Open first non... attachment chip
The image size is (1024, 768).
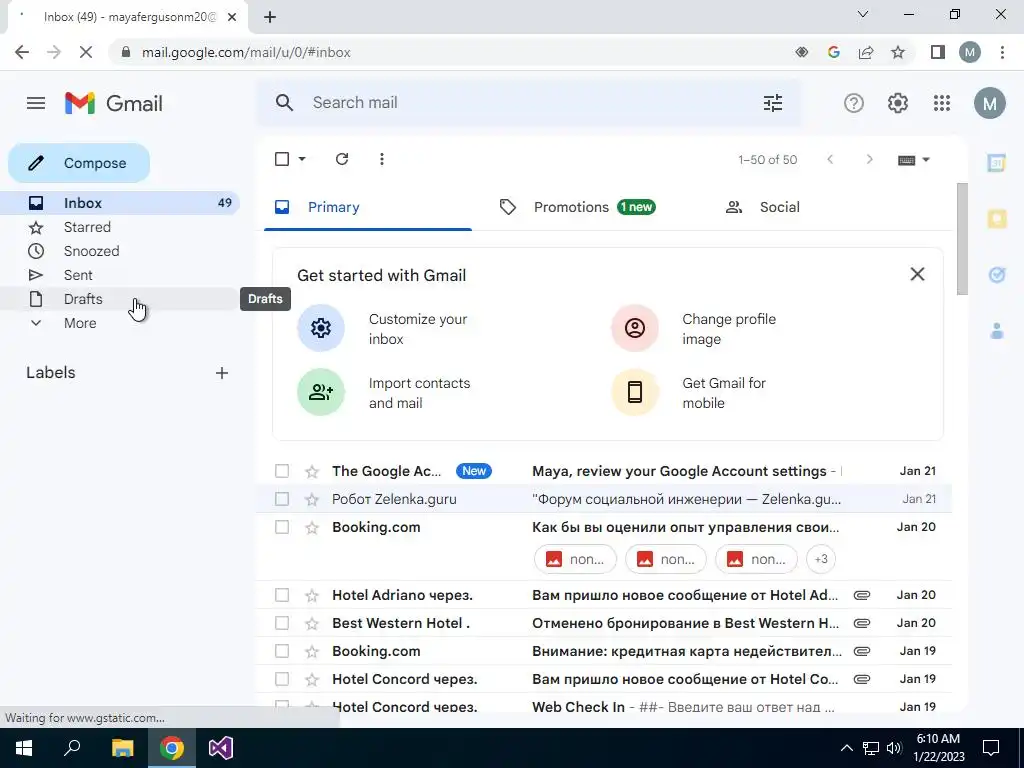(x=575, y=559)
